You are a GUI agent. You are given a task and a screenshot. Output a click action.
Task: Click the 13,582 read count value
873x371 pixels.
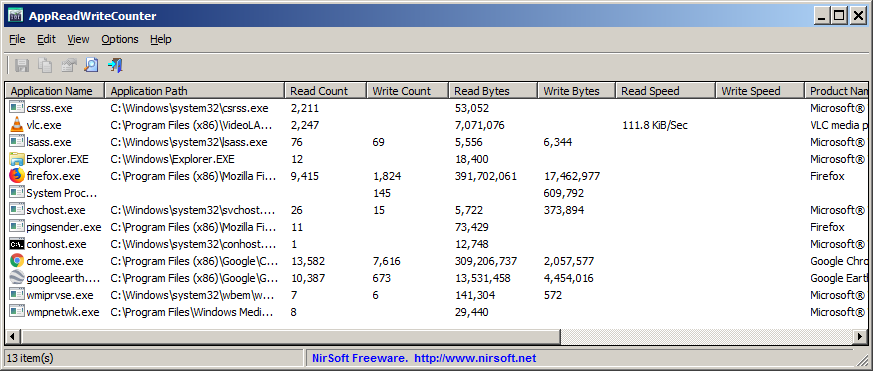coord(307,261)
